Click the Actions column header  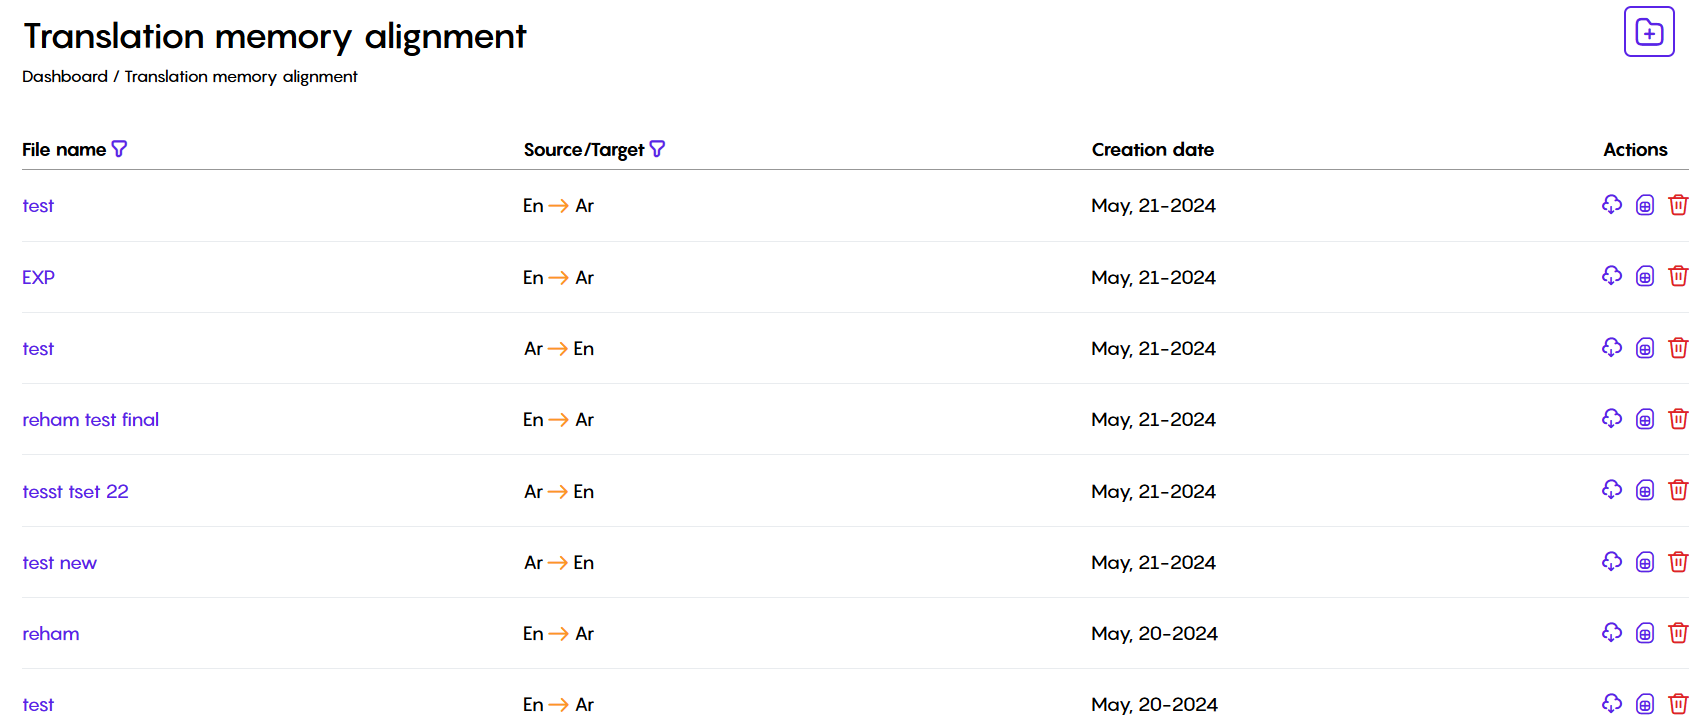tap(1635, 149)
